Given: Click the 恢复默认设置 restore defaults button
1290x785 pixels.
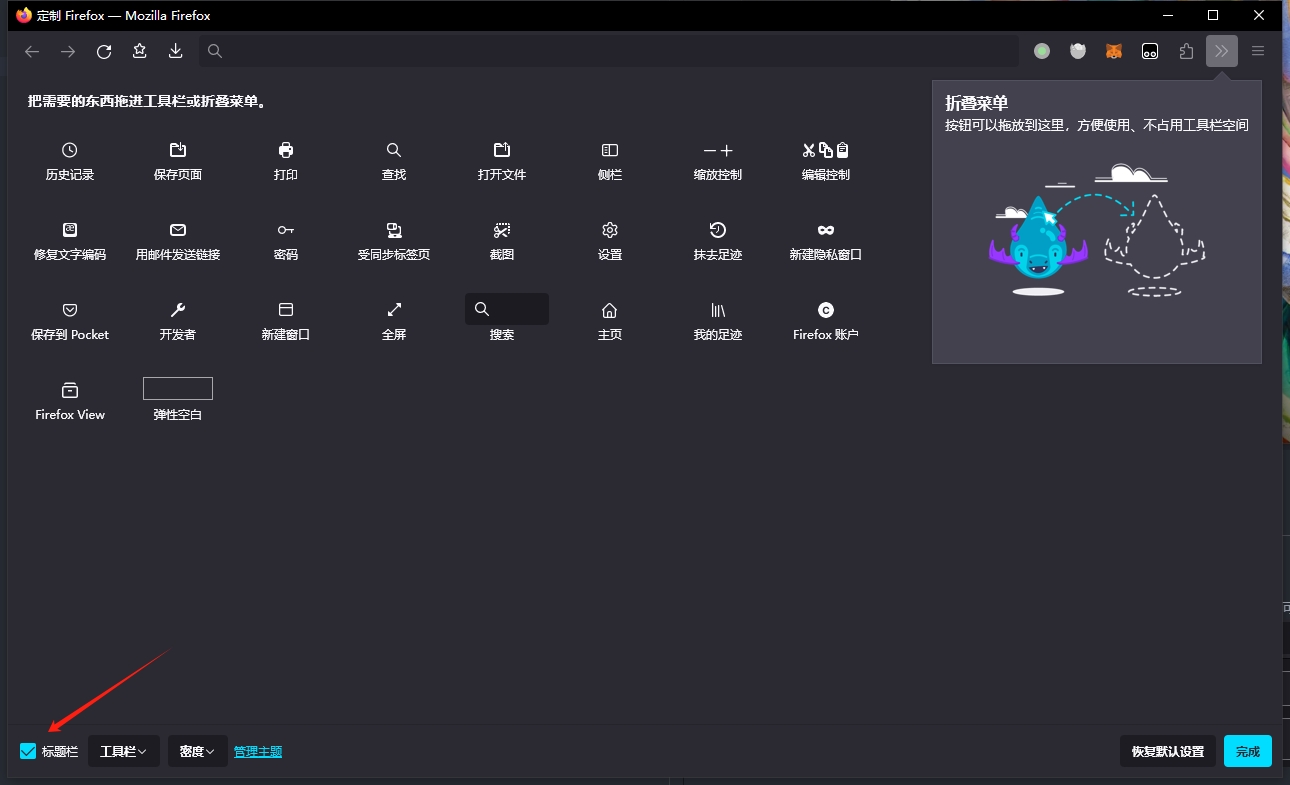Looking at the screenshot, I should coord(1168,751).
